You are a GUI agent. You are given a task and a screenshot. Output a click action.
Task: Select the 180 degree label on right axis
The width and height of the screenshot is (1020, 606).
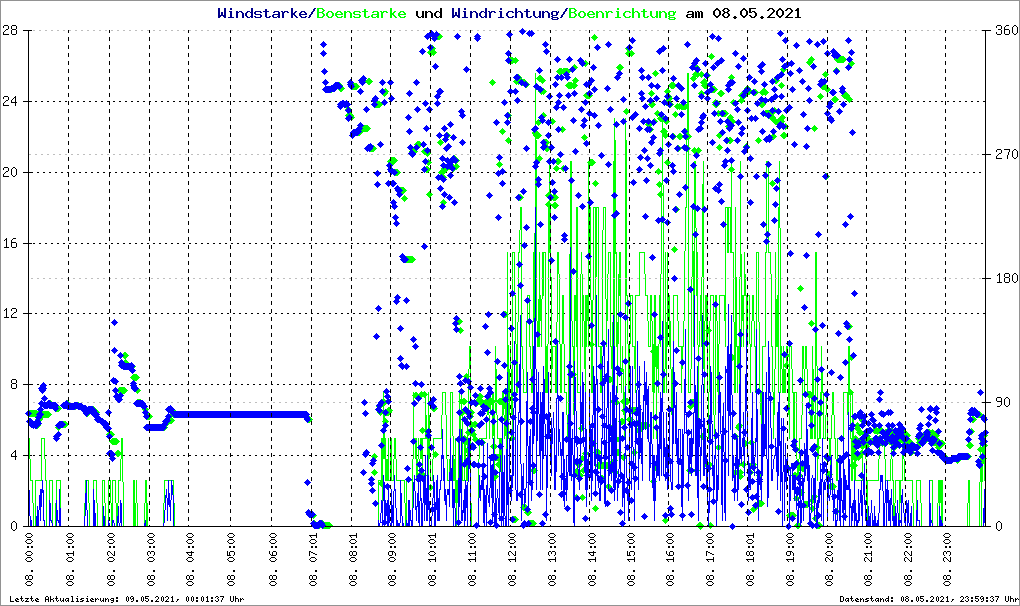1004,279
